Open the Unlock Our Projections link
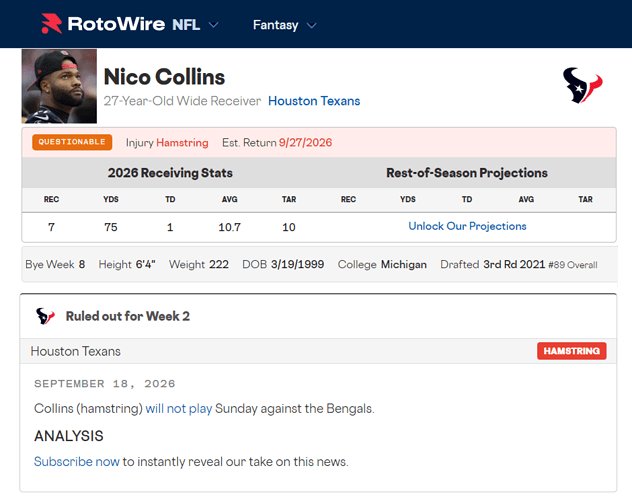This screenshot has width=632, height=499. (467, 226)
